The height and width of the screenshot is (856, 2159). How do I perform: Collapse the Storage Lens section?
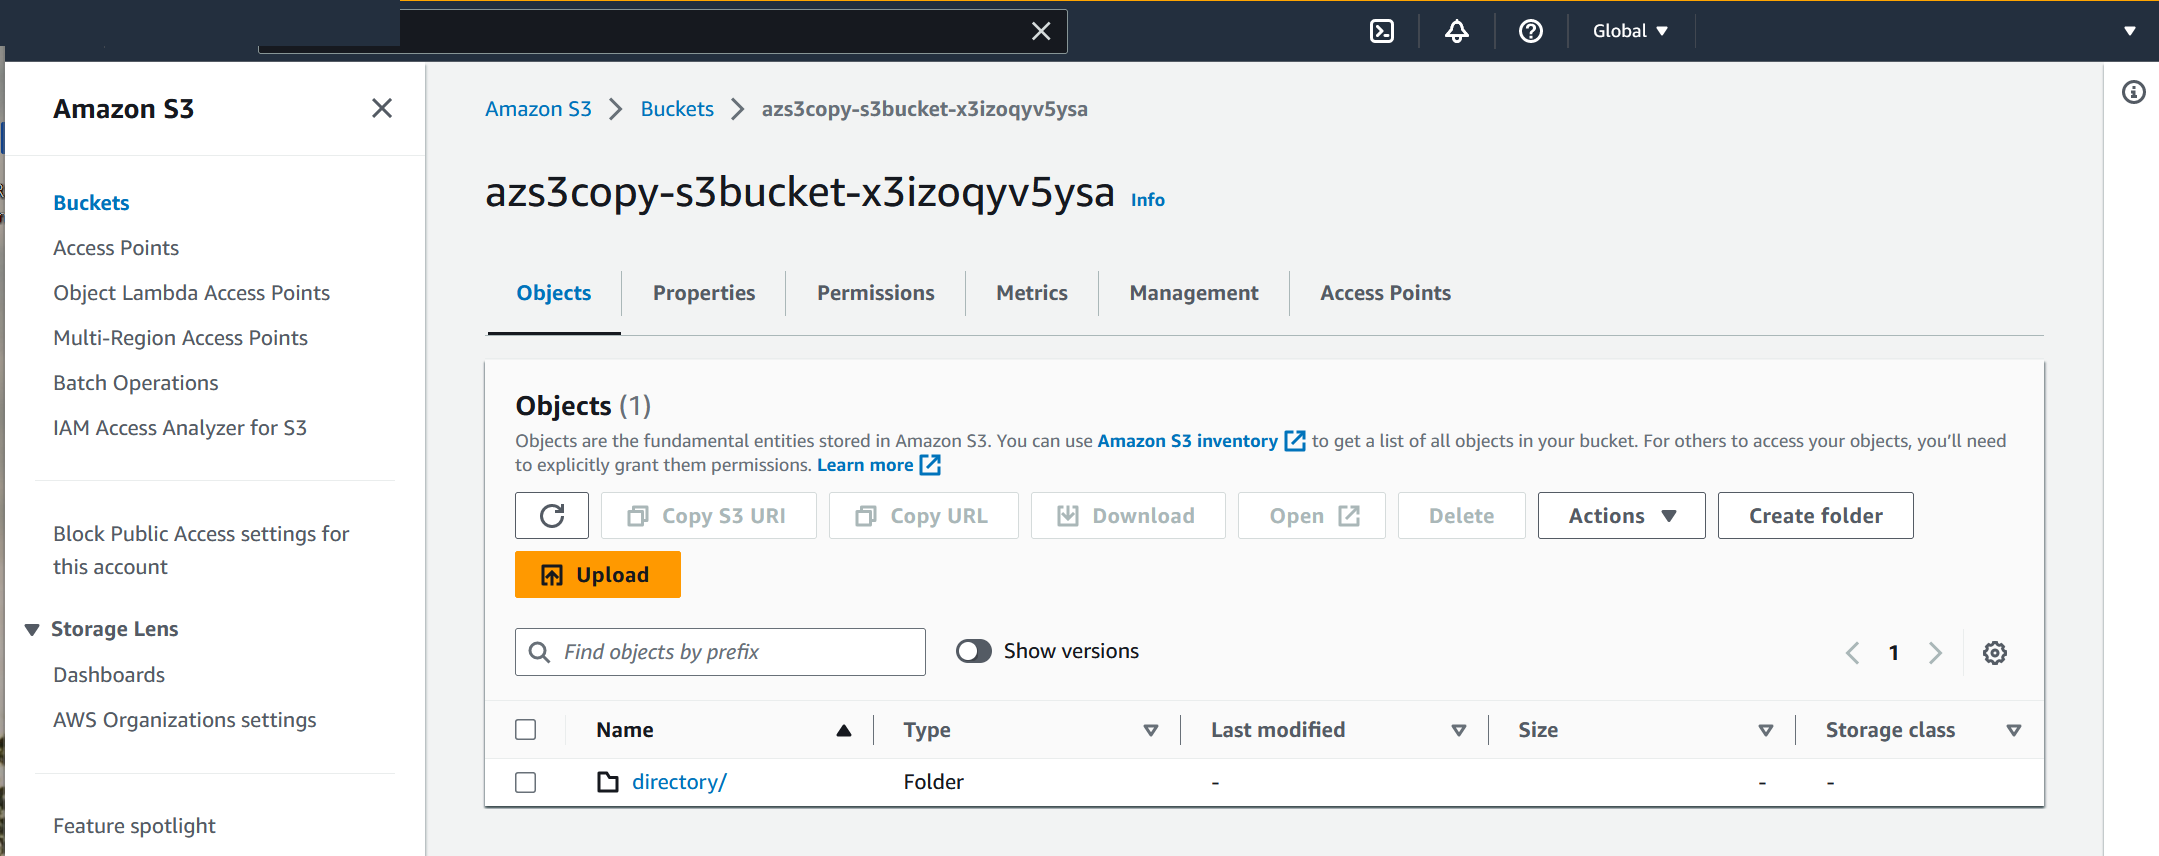pyautogui.click(x=32, y=629)
